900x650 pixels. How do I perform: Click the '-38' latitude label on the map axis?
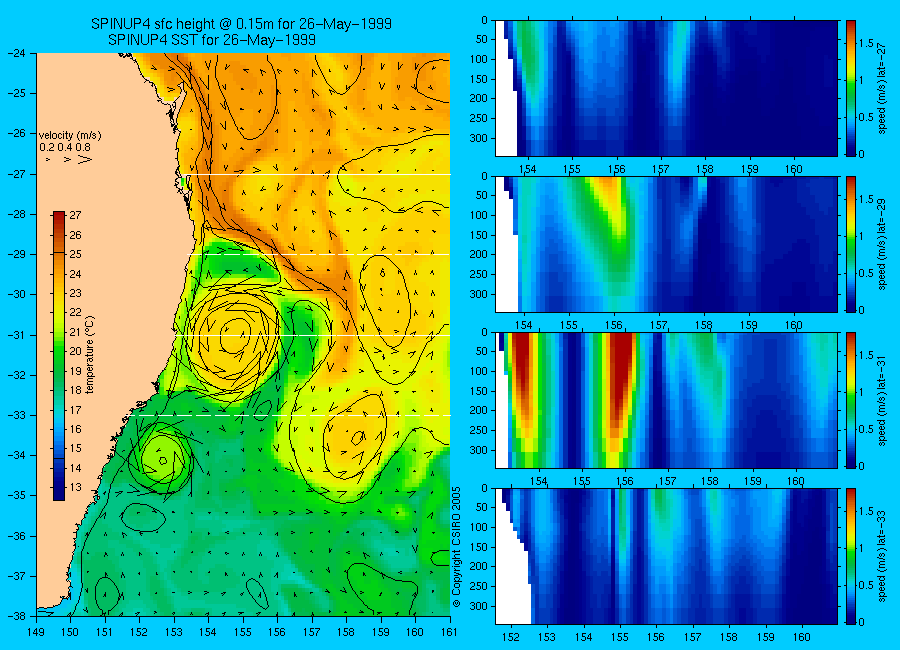(17, 616)
